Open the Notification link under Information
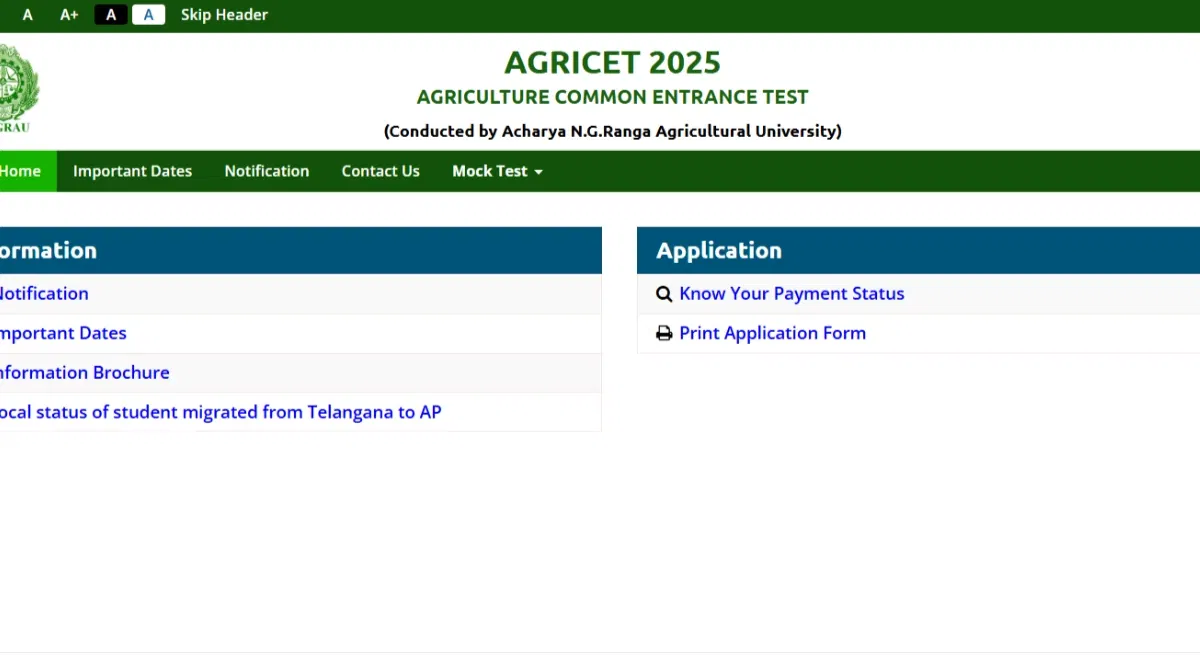1200x667 pixels. coord(44,294)
